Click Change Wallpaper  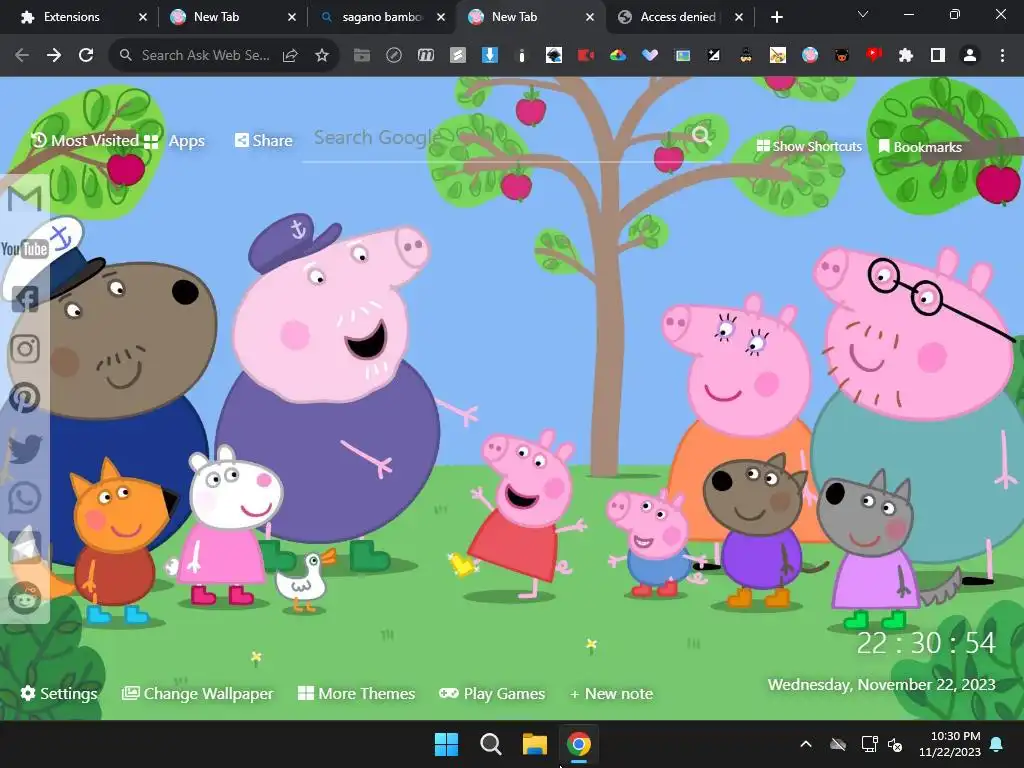point(198,694)
